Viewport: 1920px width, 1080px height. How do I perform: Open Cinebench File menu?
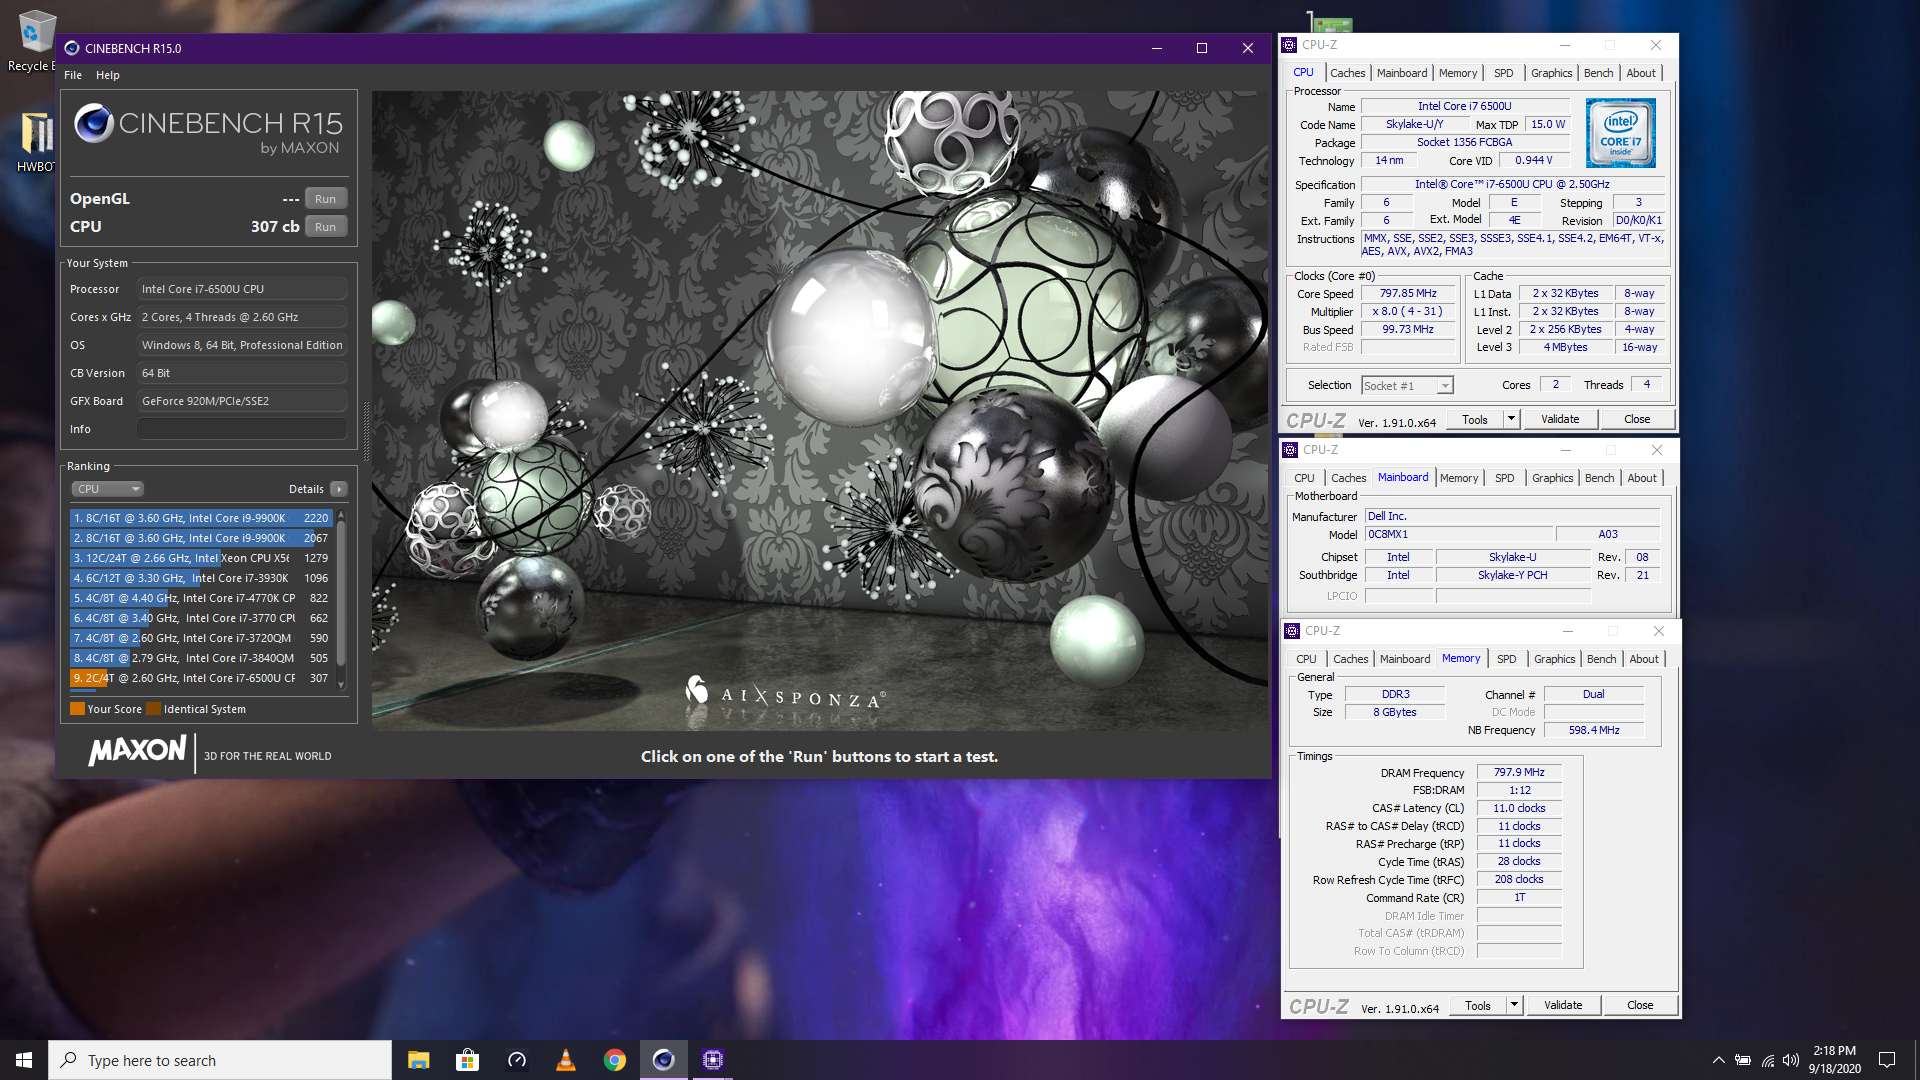pos(73,75)
